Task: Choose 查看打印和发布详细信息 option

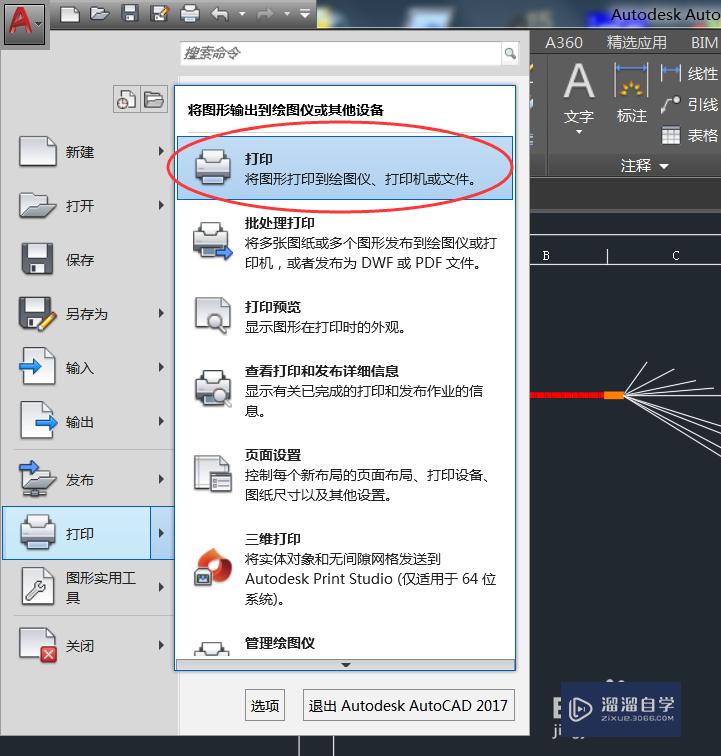Action: tap(345, 391)
